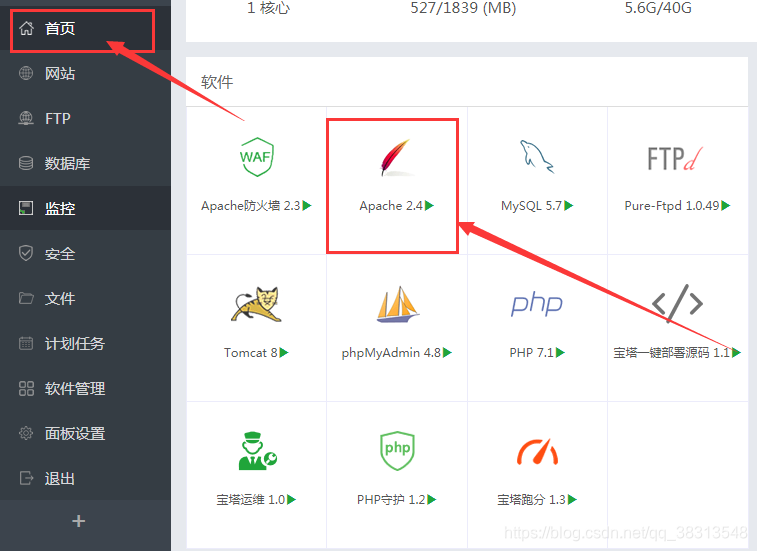Click the 软件 section heading
The image size is (757, 551).
(217, 82)
